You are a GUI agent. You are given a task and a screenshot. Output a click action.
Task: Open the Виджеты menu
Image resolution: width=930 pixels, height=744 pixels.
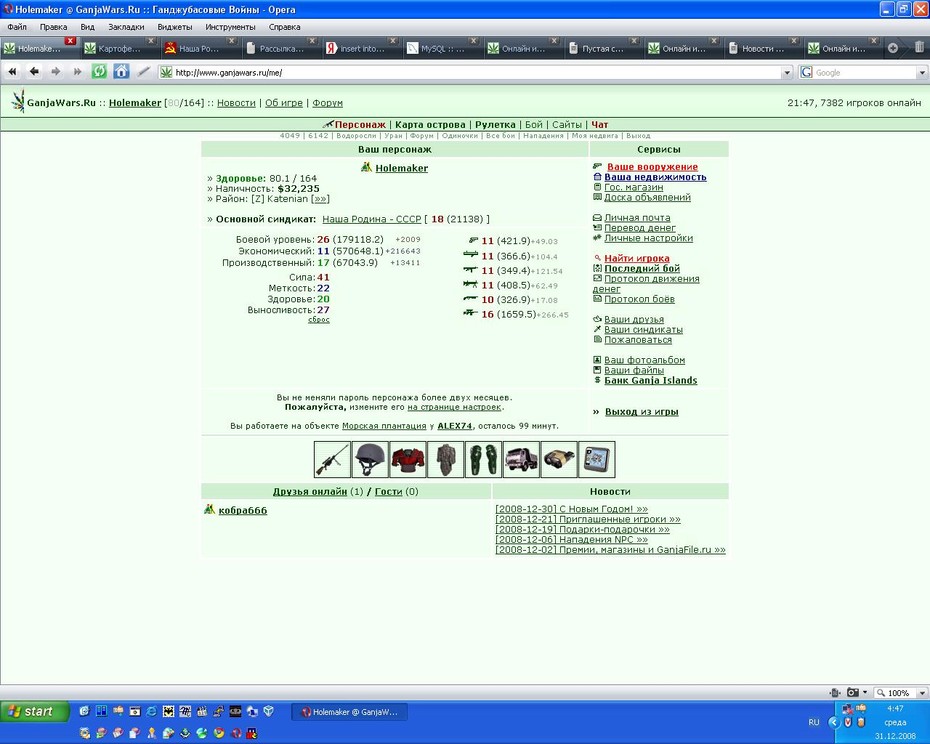[x=174, y=27]
